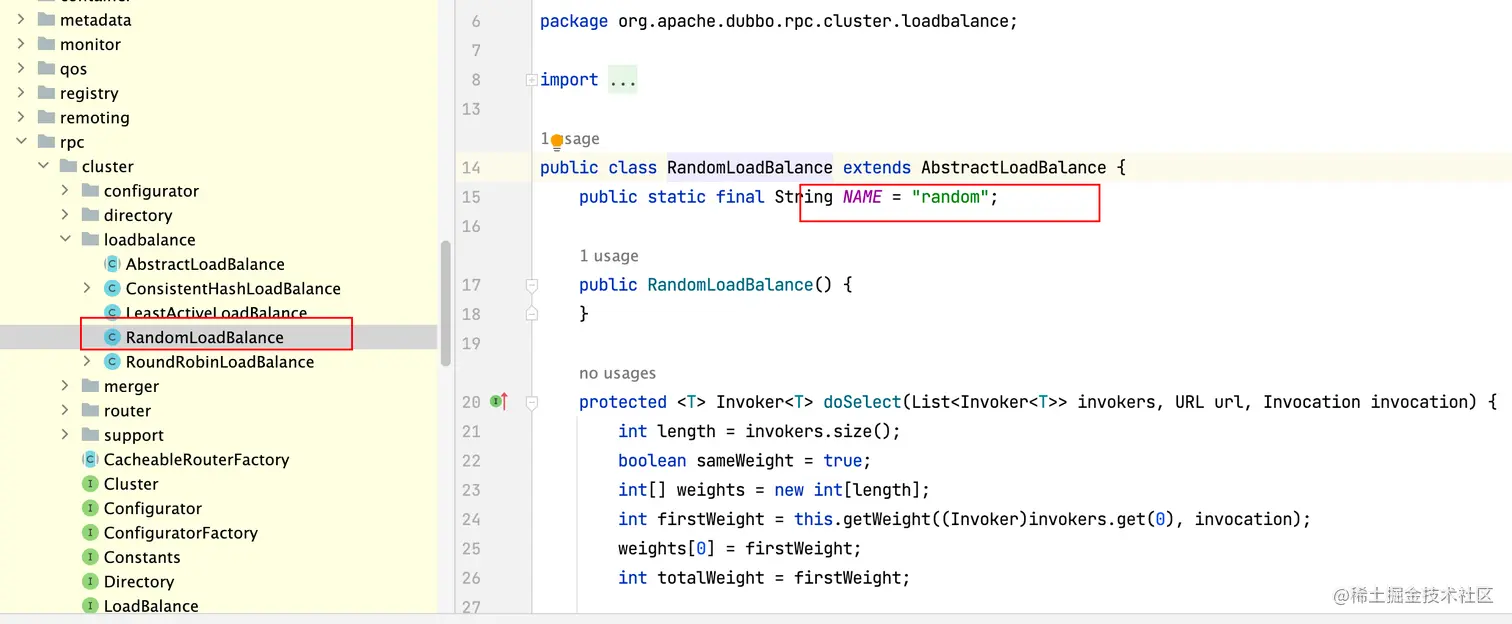Click RoundRobinLoadBalance class icon
Viewport: 1512px width, 624px height.
[x=112, y=361]
